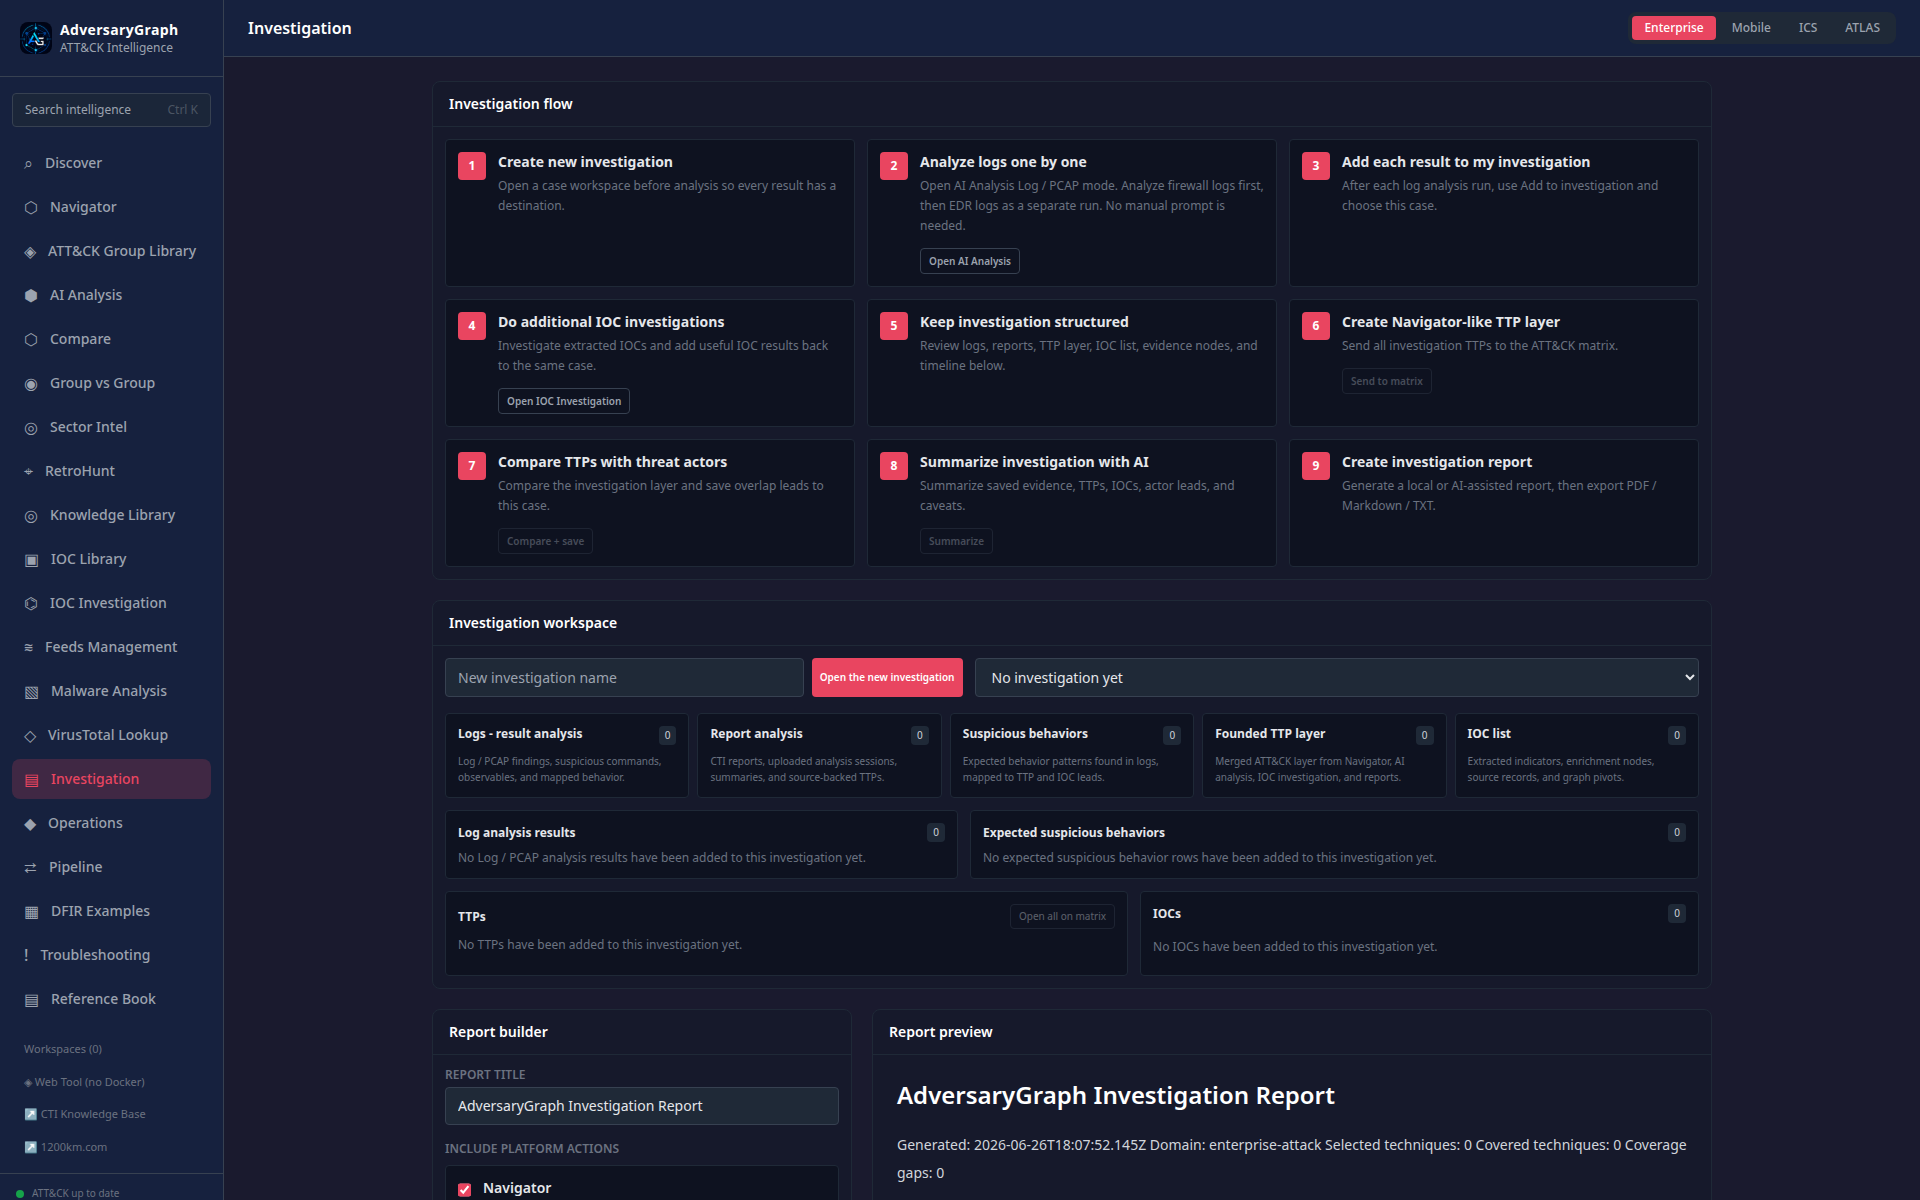Click the VirusTotal Lookup diamond icon

(x=30, y=736)
